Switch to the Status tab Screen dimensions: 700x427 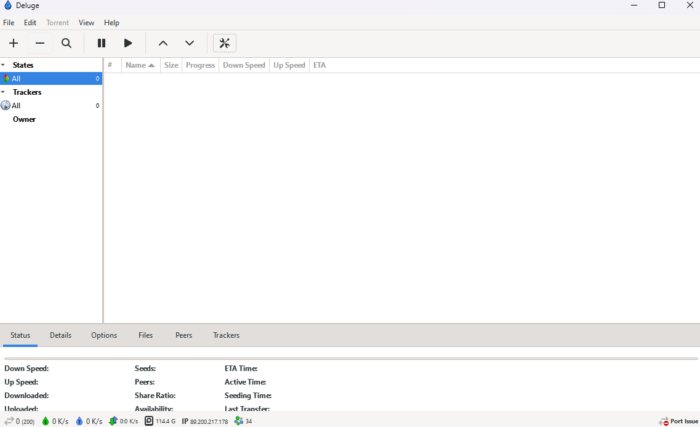(x=20, y=335)
